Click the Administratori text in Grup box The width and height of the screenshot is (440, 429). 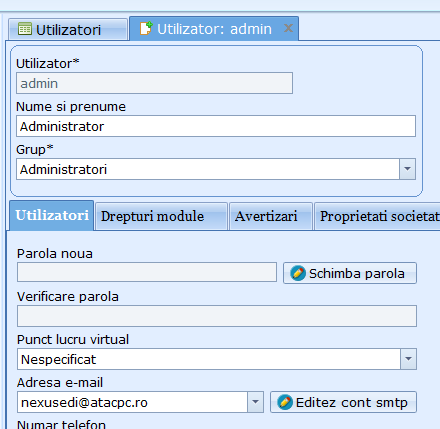63,169
